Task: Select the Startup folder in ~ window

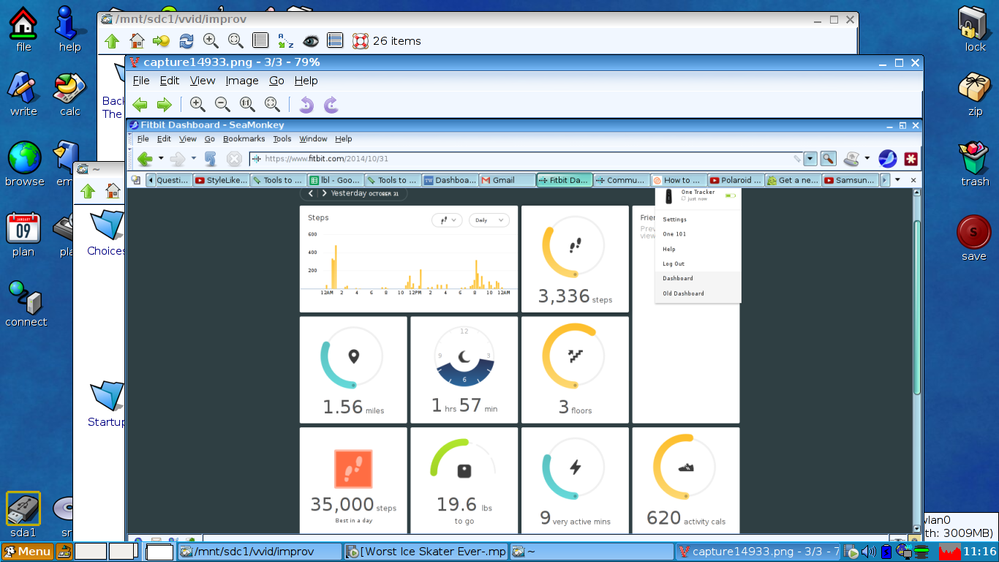Action: (106, 405)
